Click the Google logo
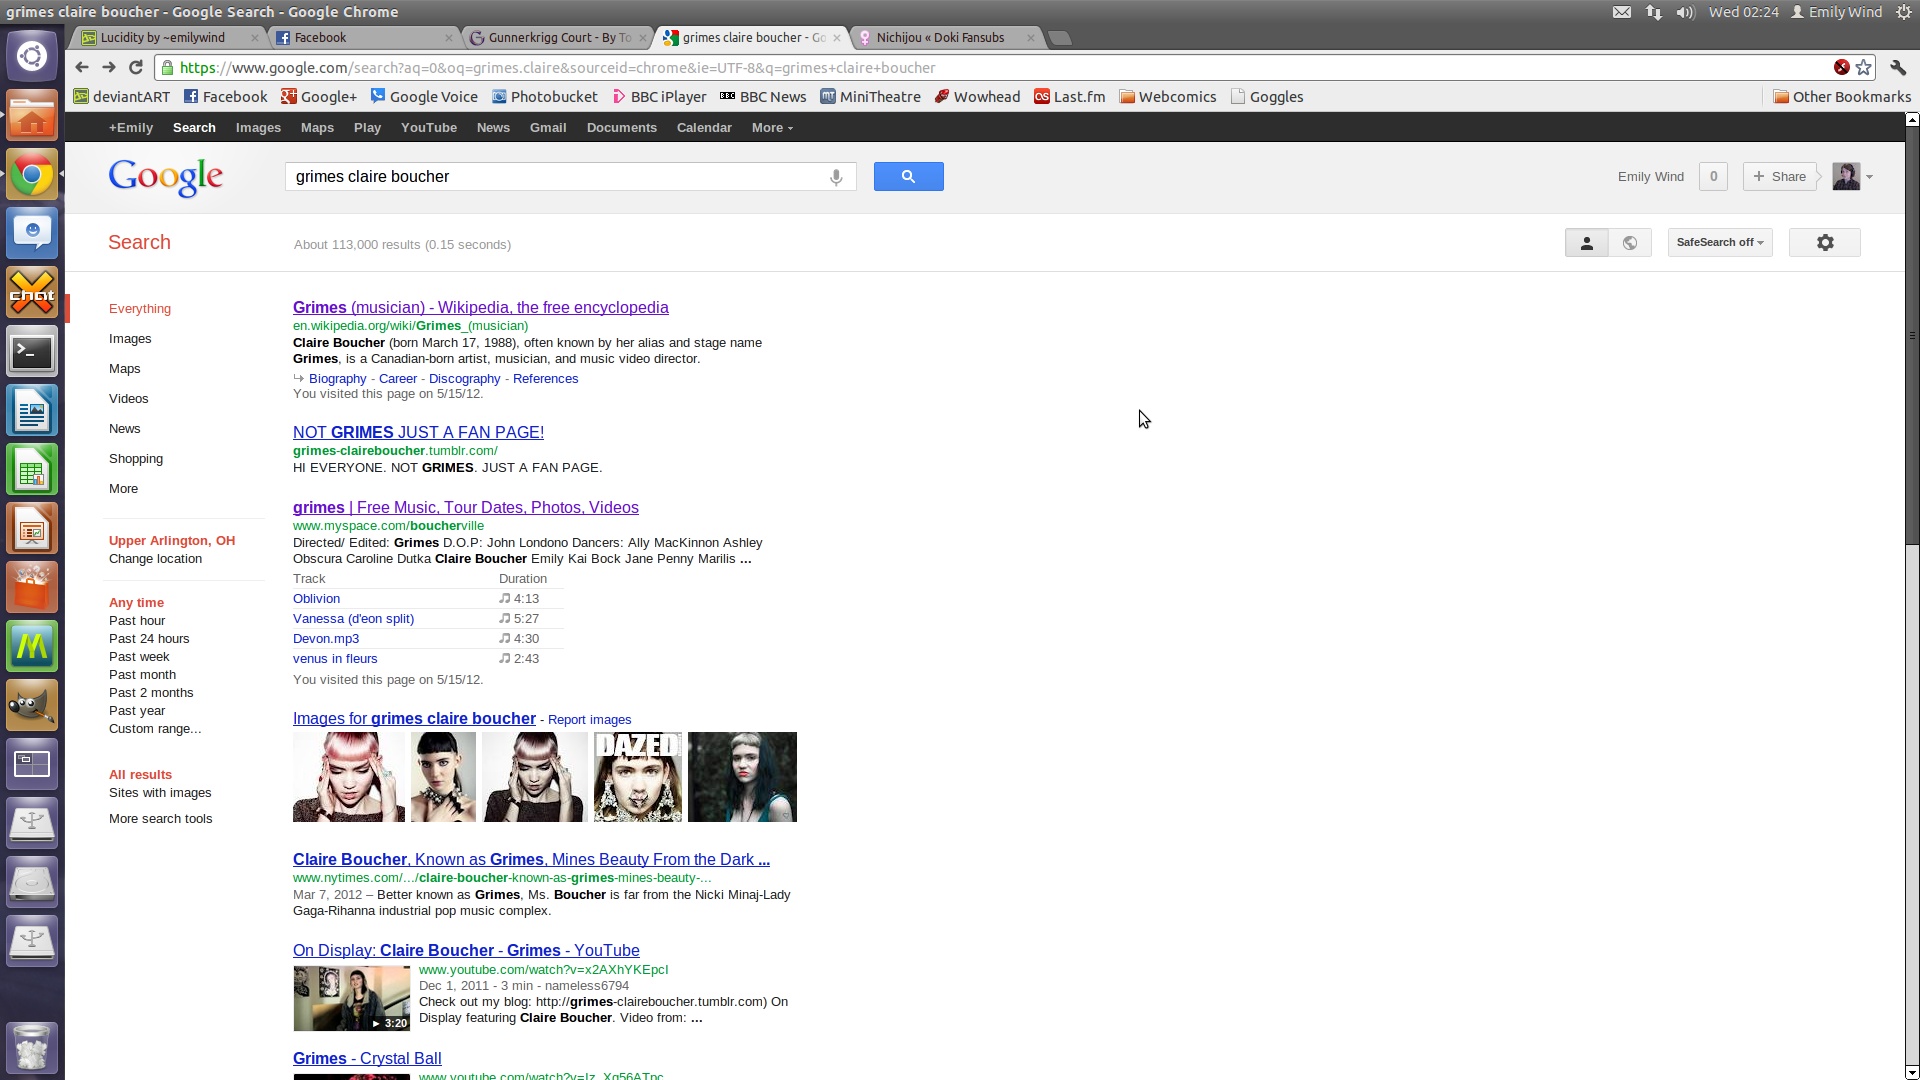This screenshot has height=1080, width=1920. point(166,178)
